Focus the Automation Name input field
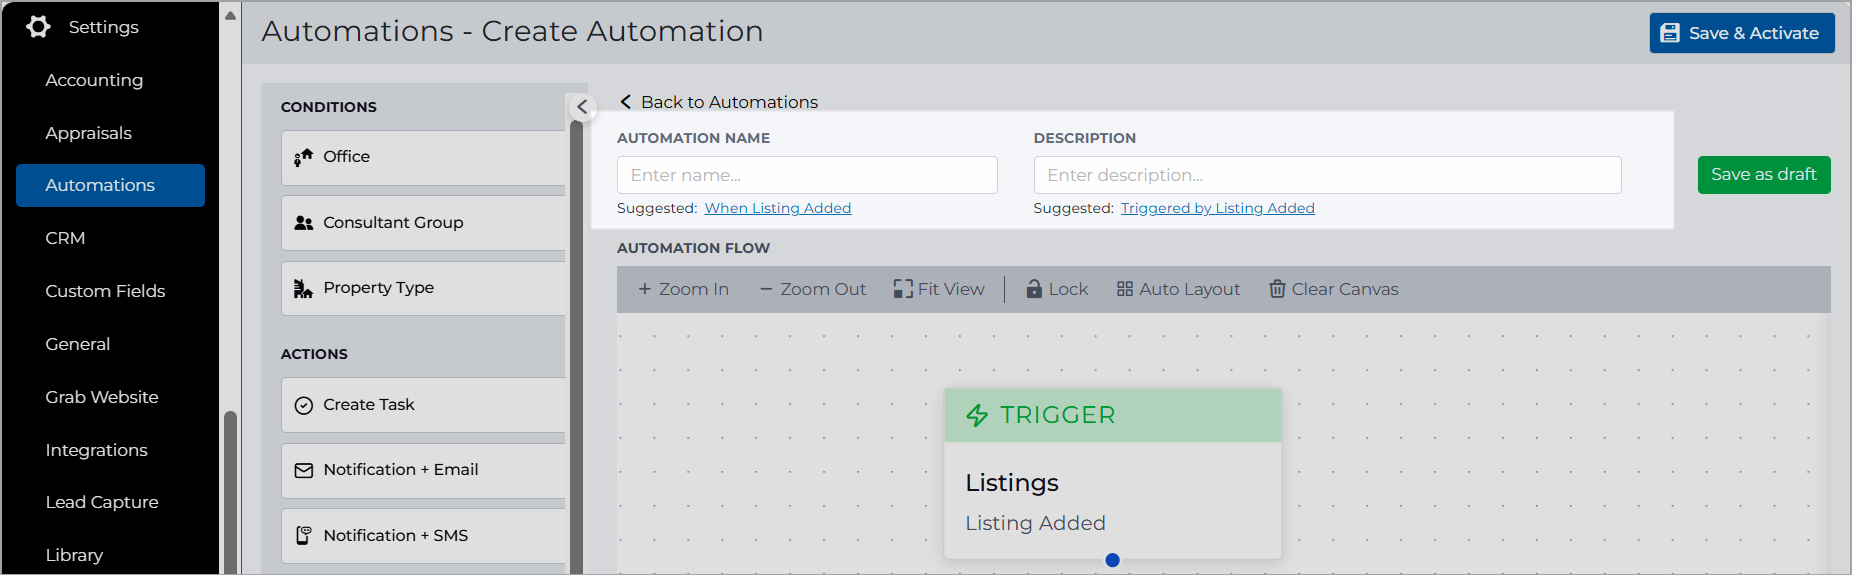The image size is (1852, 575). point(807,175)
